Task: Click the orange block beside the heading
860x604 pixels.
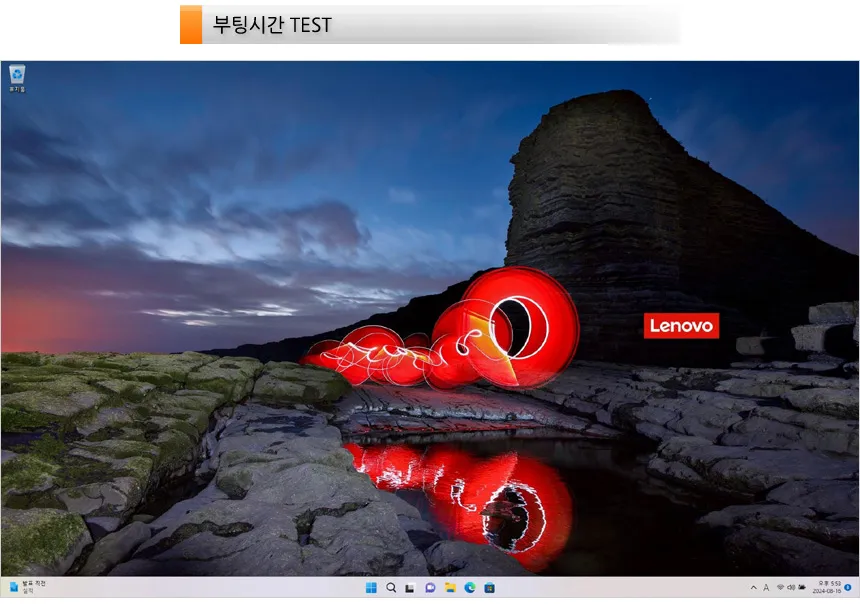Action: click(190, 25)
